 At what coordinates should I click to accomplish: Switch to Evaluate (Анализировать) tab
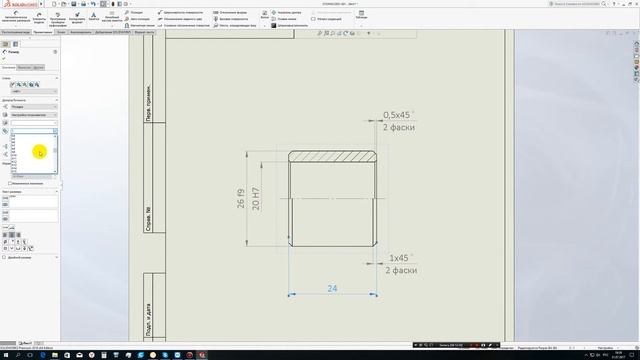(x=80, y=32)
